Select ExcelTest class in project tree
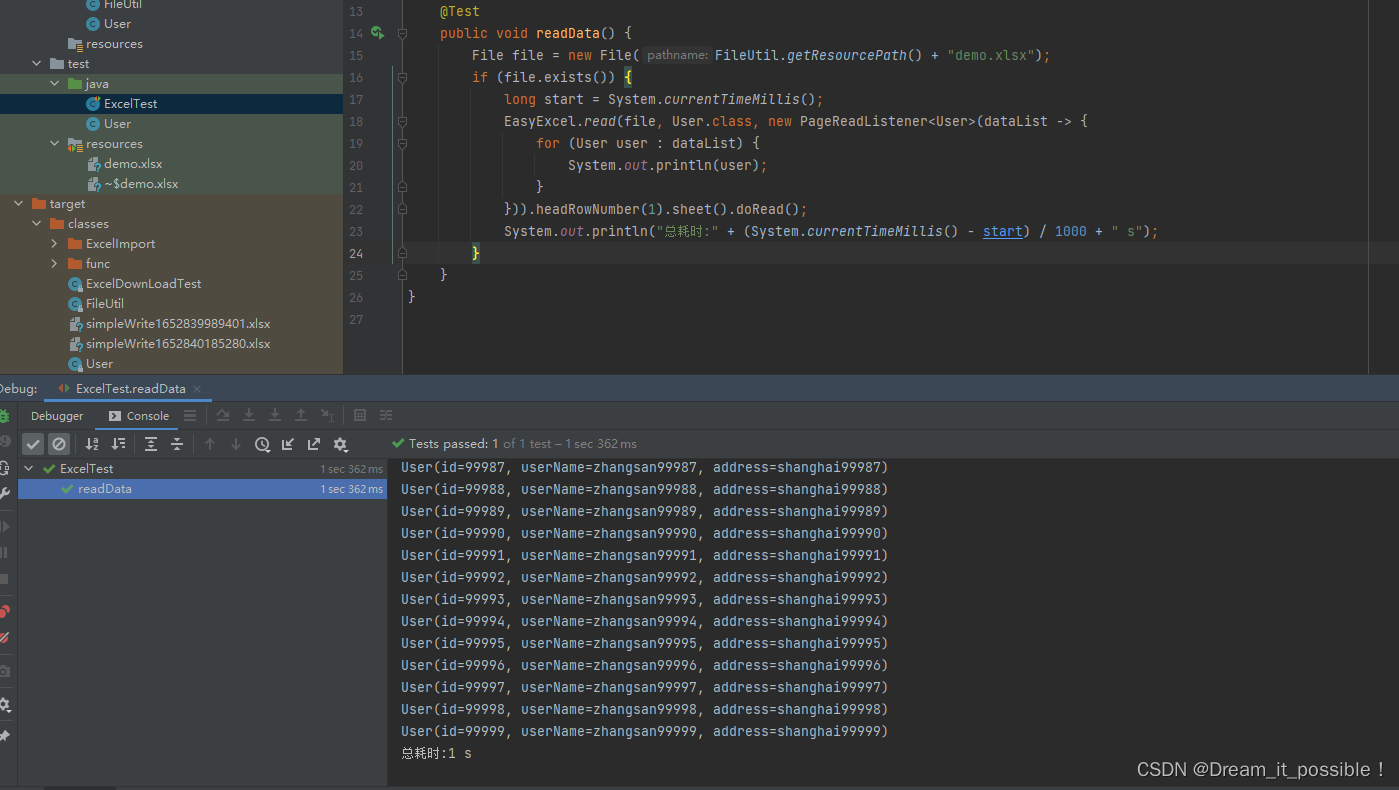Screen dimensions: 1399x790 [x=131, y=104]
